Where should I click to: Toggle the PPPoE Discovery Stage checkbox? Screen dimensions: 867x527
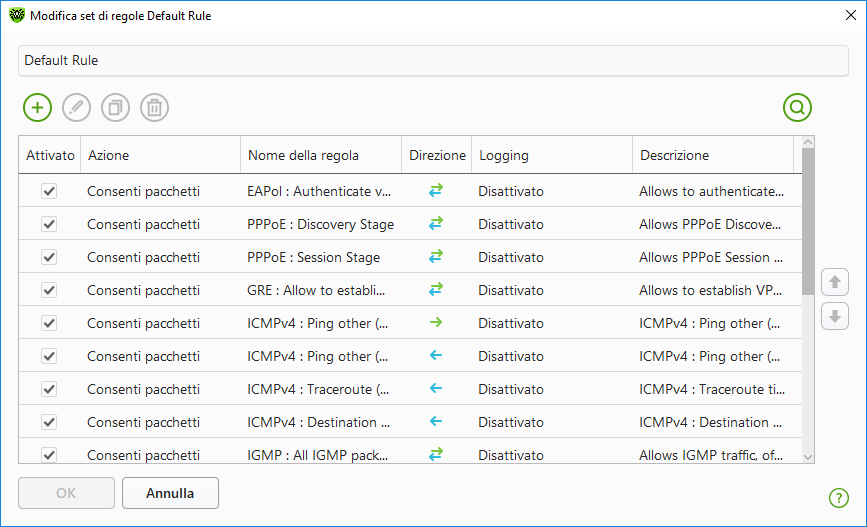coord(48,224)
